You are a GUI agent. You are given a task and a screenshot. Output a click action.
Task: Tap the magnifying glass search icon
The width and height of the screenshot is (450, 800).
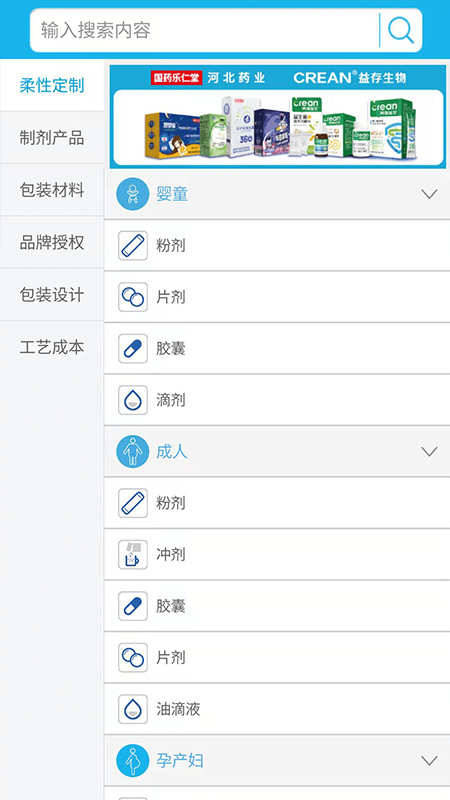click(401, 30)
